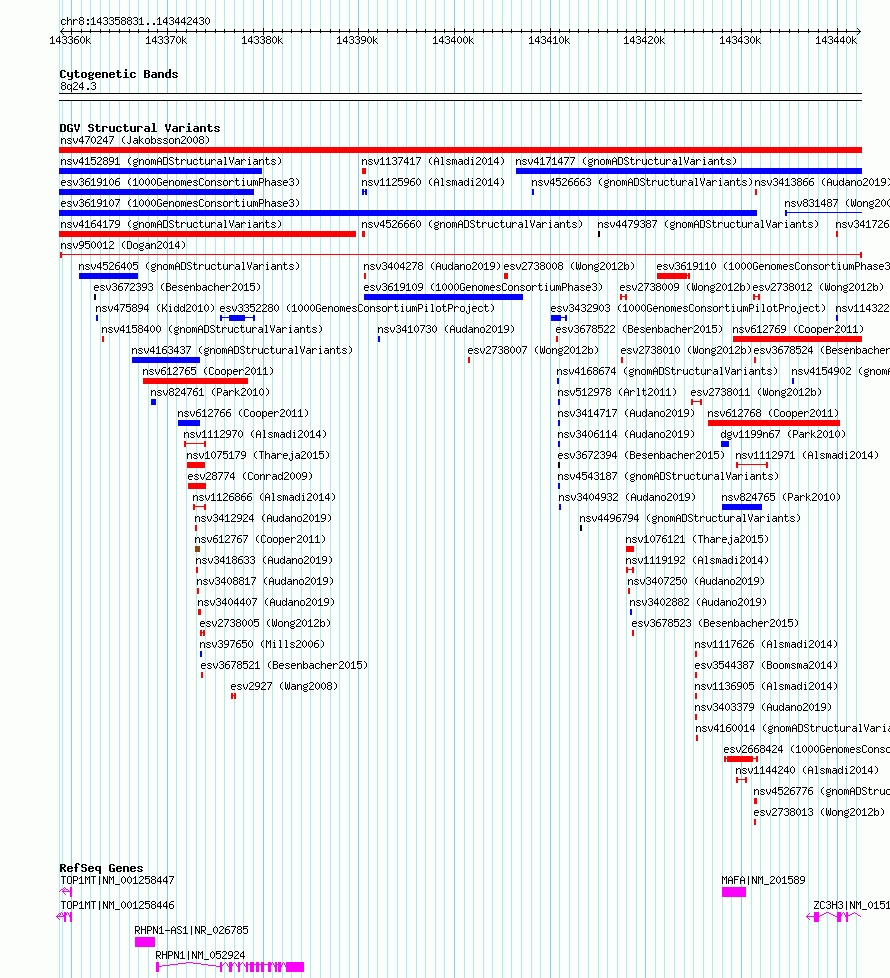Click nsv3412924 (Audano2019) label
Viewport: 890px width, 978px height.
263,518
